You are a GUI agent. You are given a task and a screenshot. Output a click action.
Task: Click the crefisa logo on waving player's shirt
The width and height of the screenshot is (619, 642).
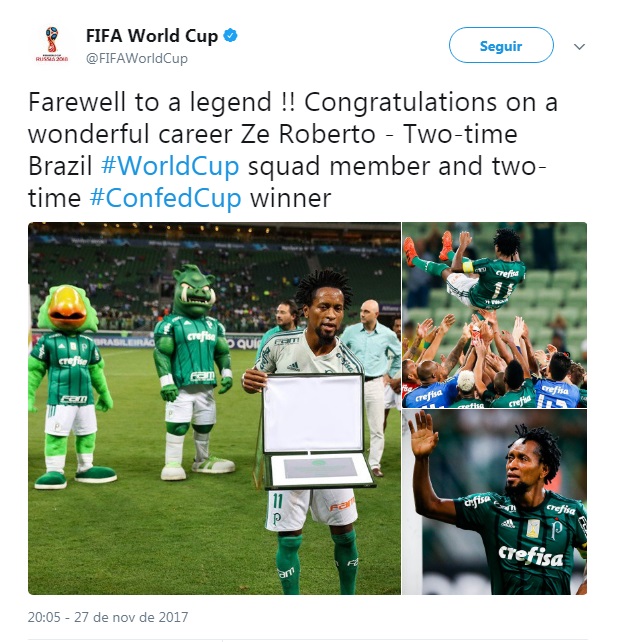pos(531,556)
